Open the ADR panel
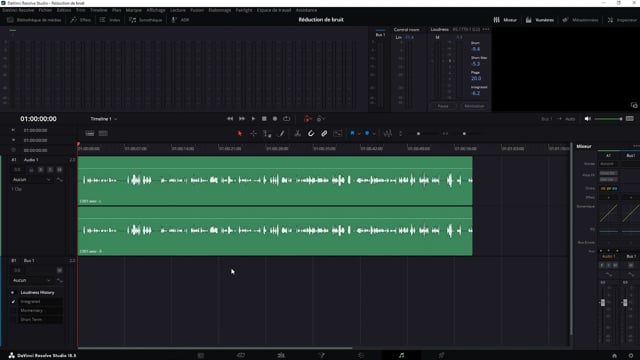640x360 pixels. coord(180,20)
